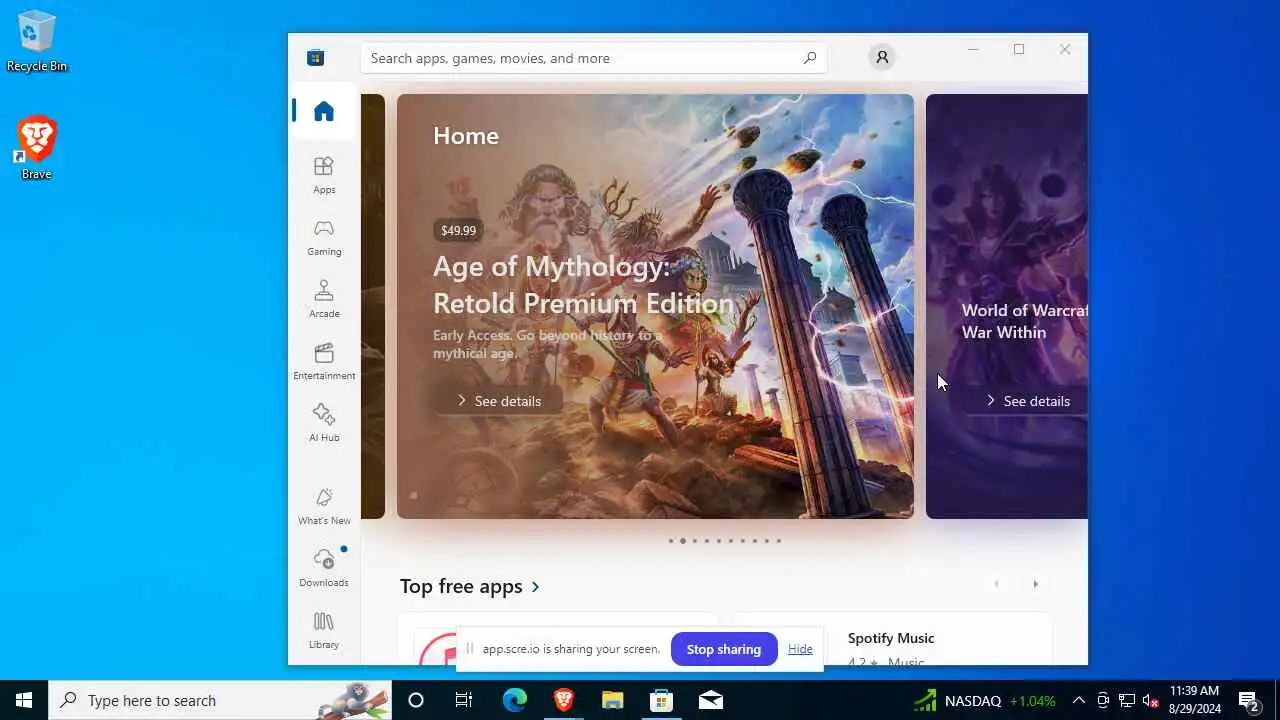See details for Age of Mythology
Viewport: 1280px width, 720px height.
point(498,401)
